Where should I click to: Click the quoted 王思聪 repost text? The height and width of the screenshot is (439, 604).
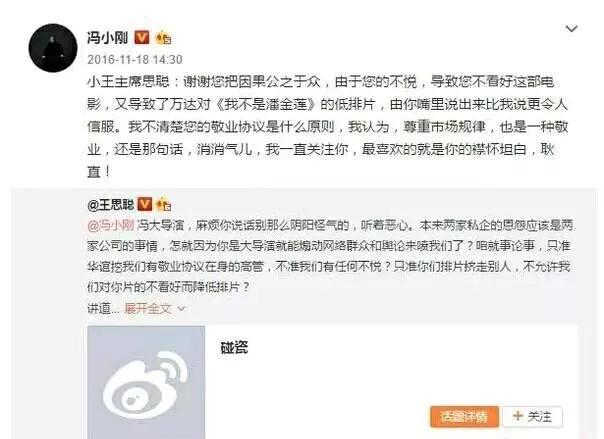[x=330, y=256]
